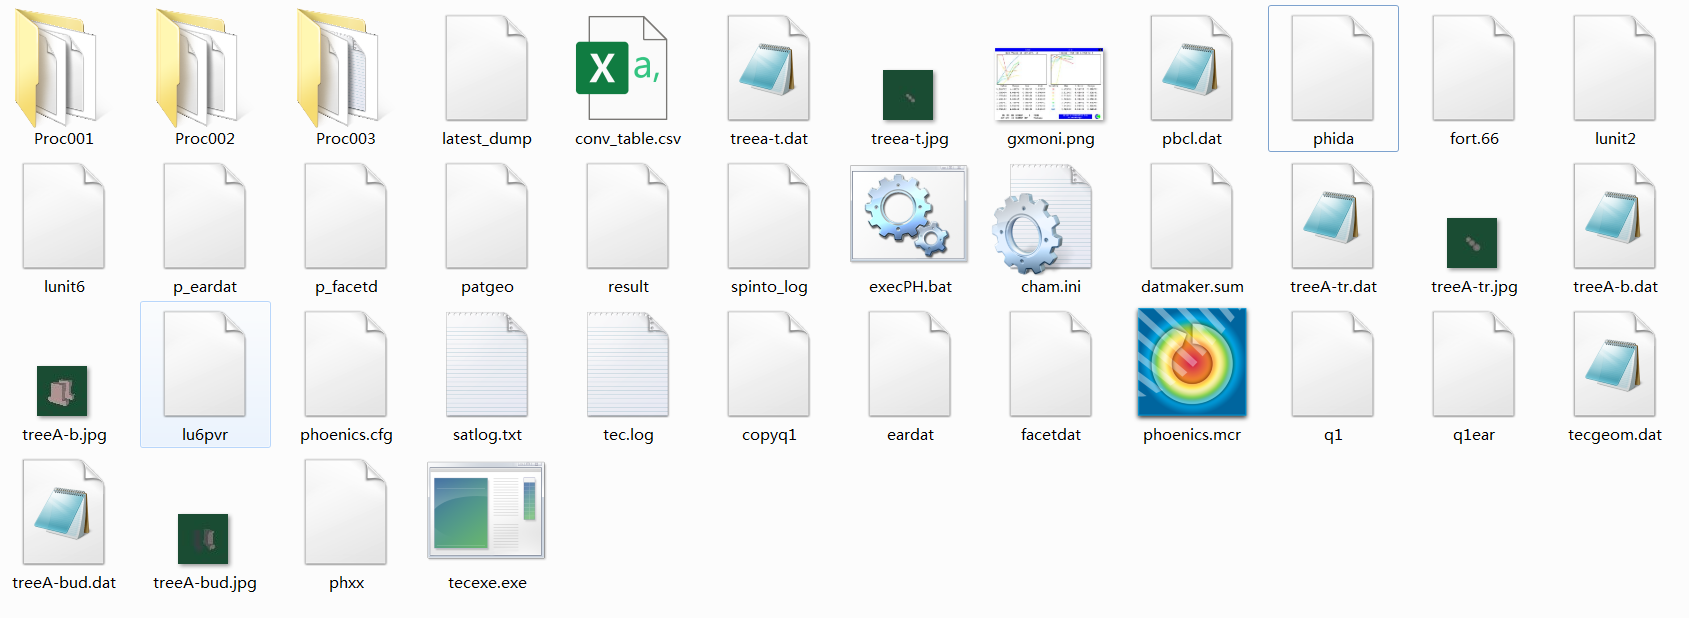Select the gxmoni.png image thumbnail
The height and width of the screenshot is (618, 1689).
[x=1049, y=84]
